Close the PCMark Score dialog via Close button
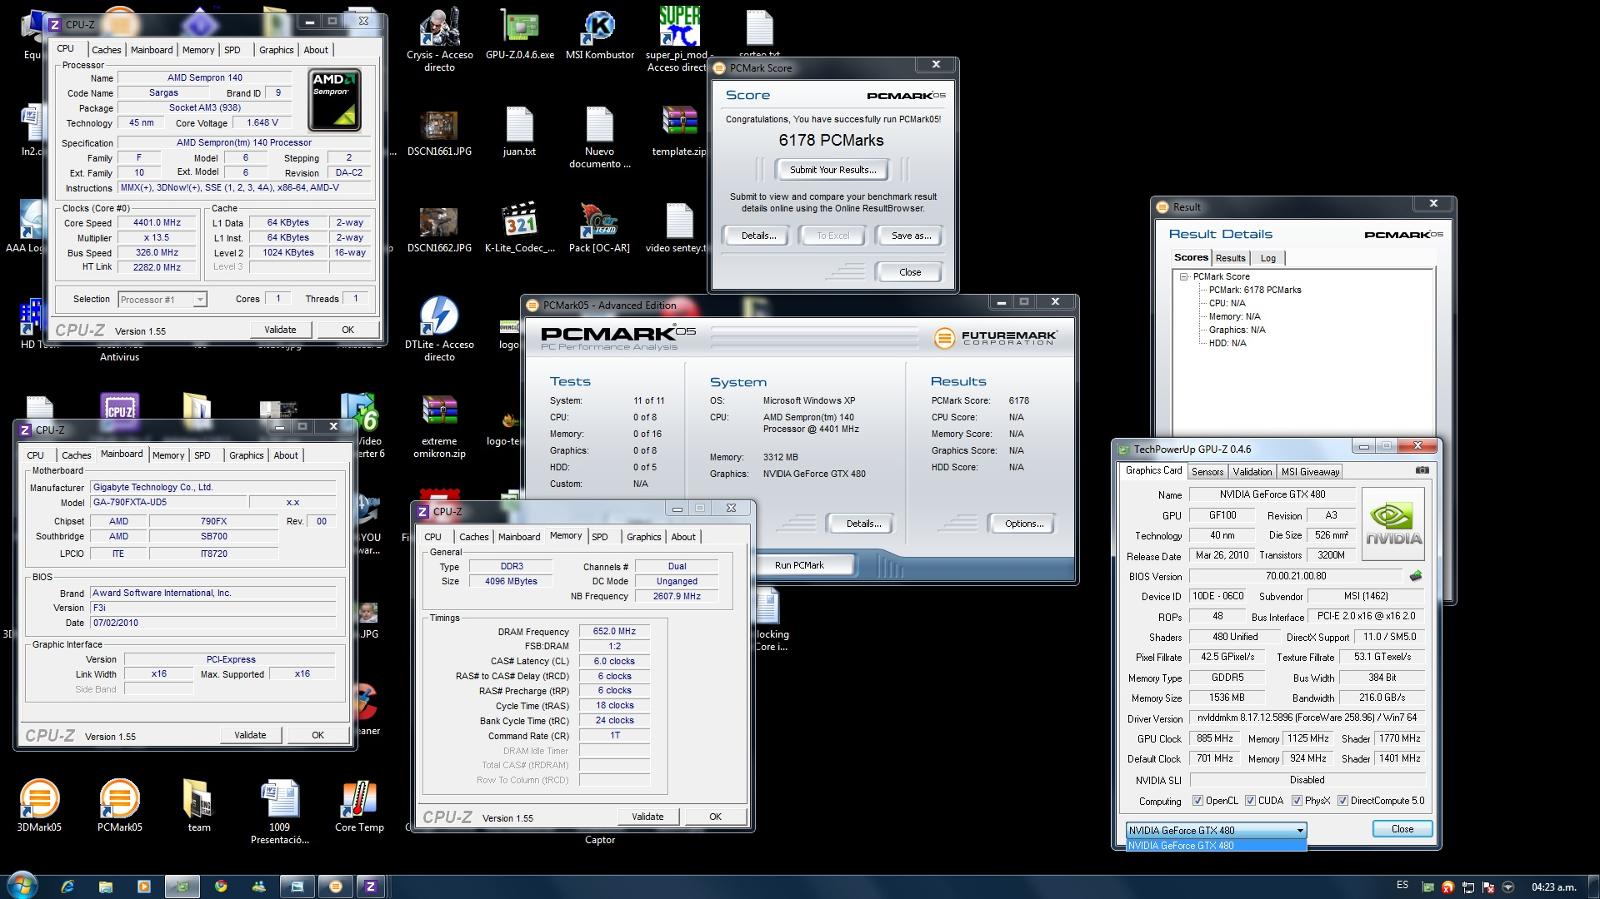Image resolution: width=1600 pixels, height=899 pixels. (910, 272)
